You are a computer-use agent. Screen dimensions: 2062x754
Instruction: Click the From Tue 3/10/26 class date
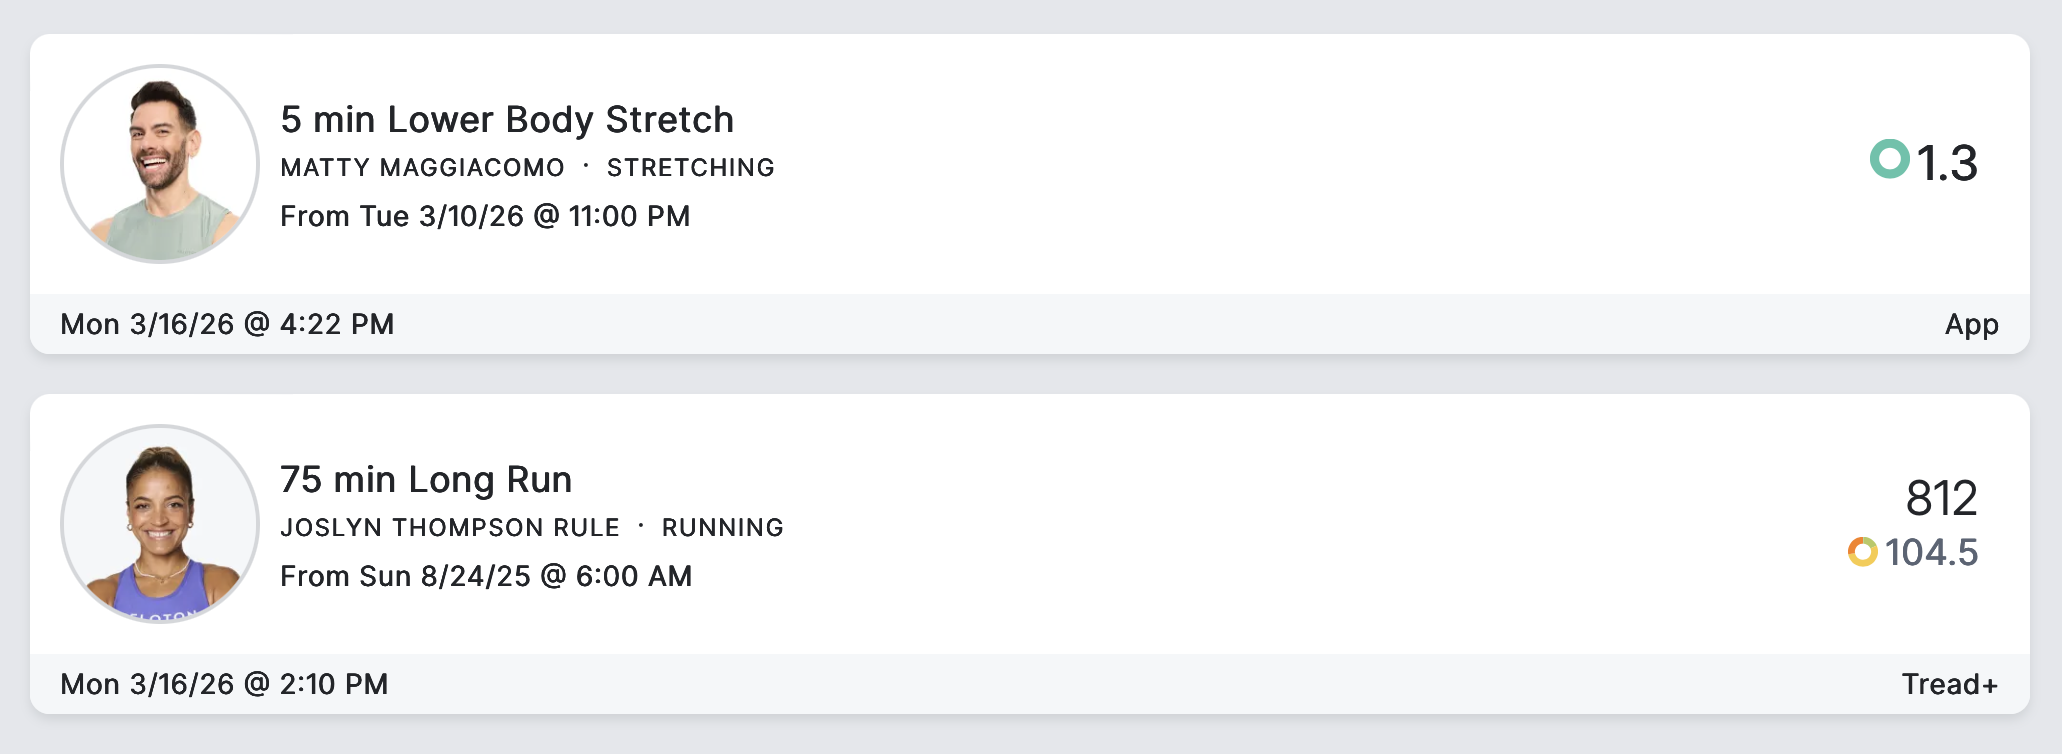485,216
